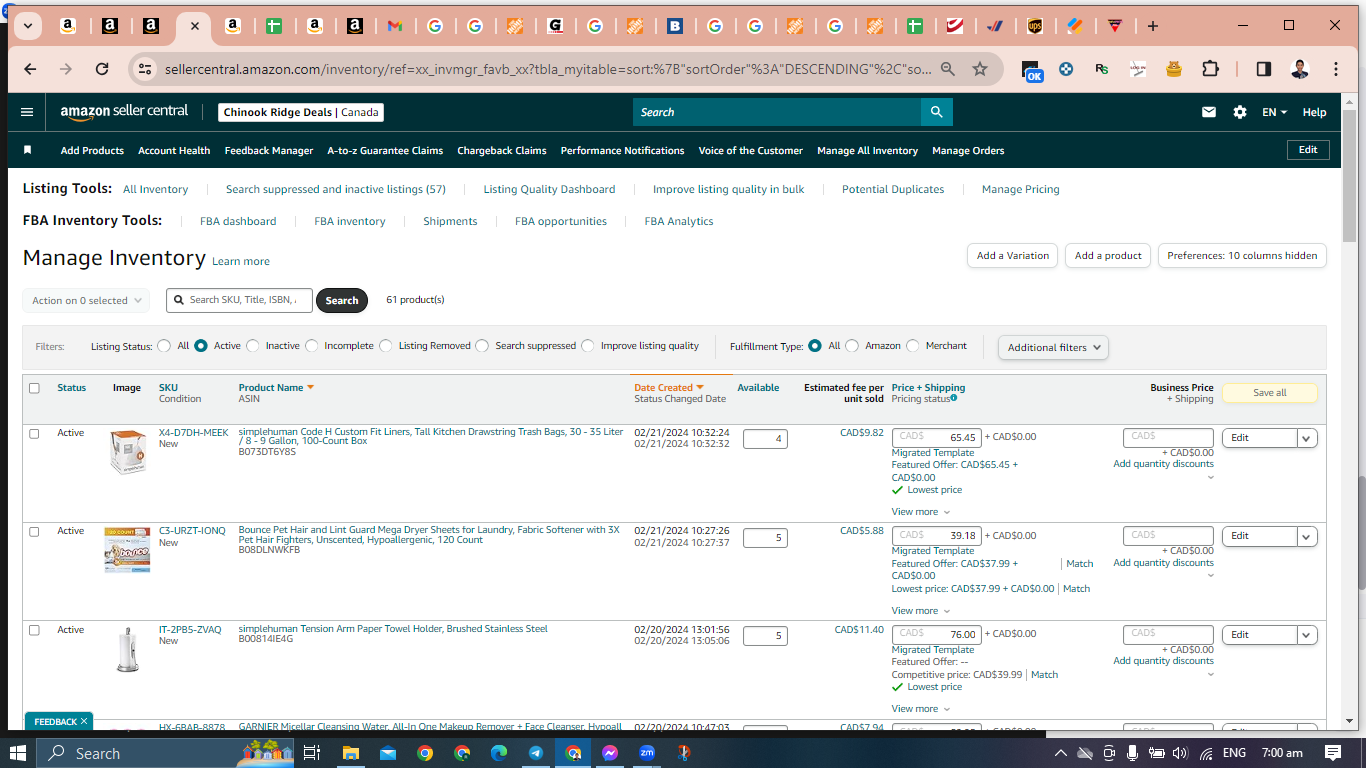Open the Seller Central hamburger menu
The height and width of the screenshot is (768, 1366).
point(27,112)
